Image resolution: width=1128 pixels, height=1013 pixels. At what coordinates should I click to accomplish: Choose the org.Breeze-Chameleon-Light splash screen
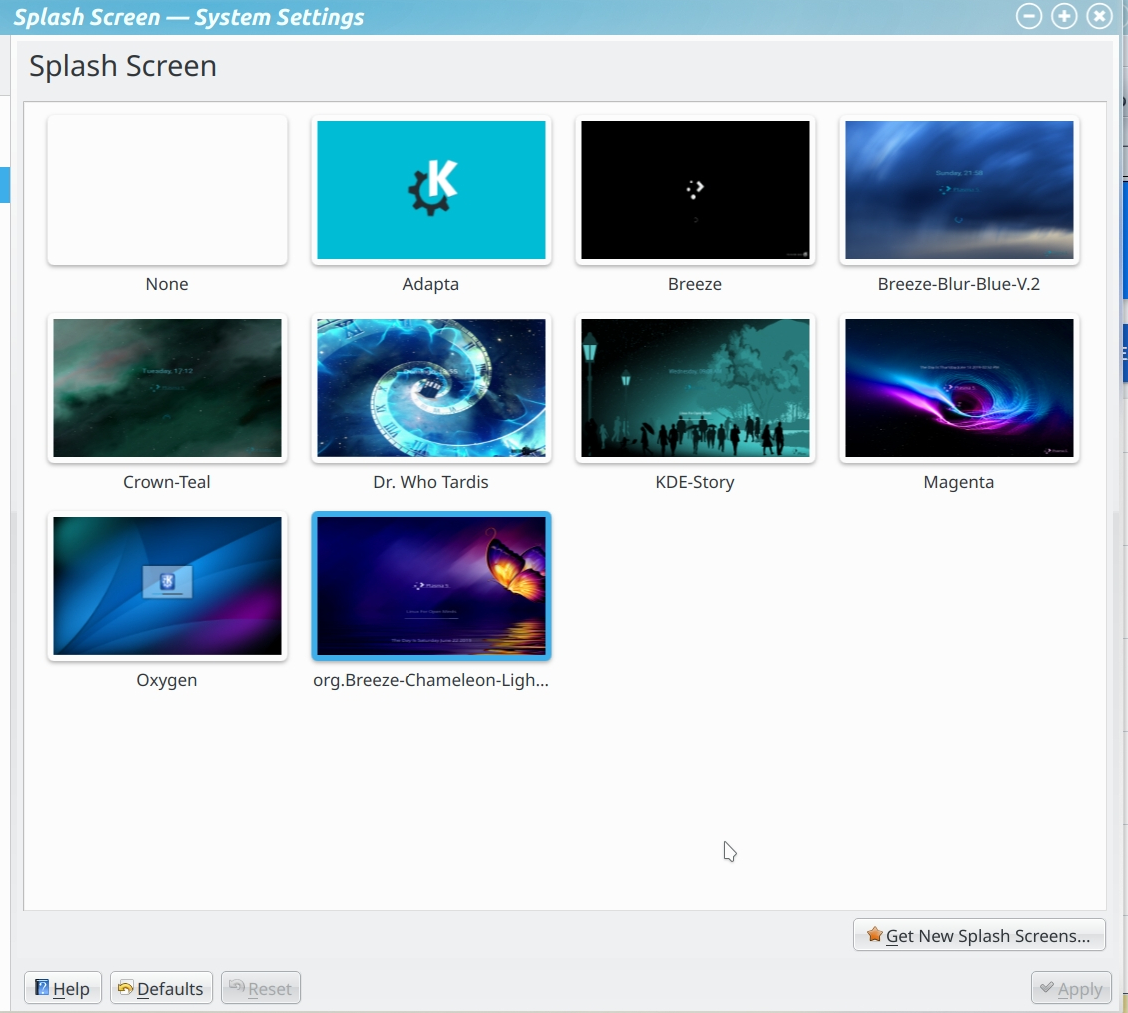(430, 586)
